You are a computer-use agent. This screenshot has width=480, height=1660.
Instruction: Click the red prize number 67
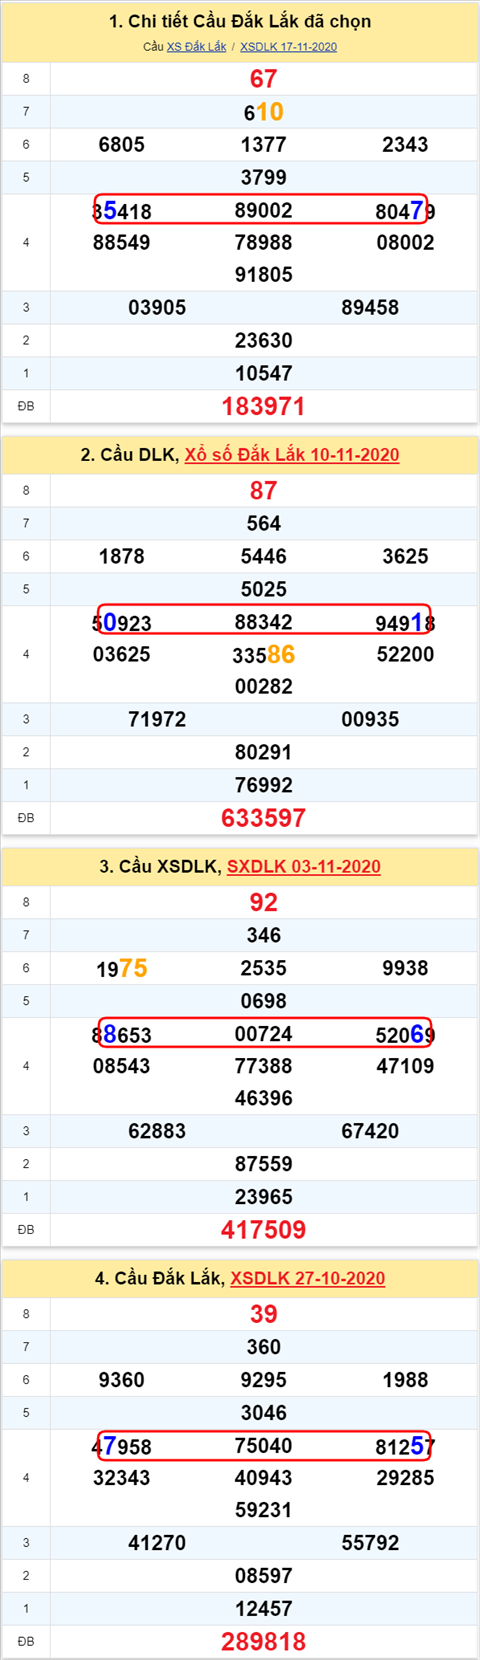coord(264,79)
